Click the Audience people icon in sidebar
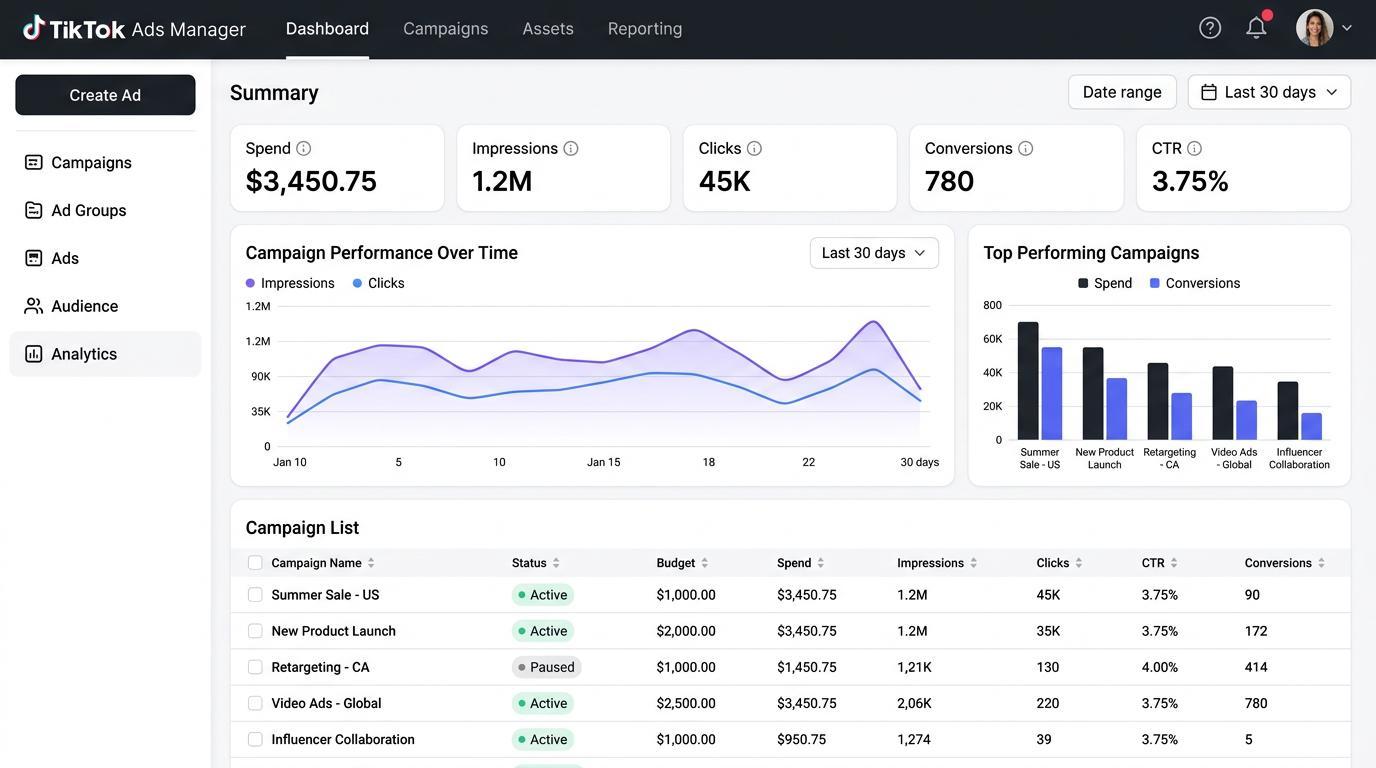 click(34, 306)
